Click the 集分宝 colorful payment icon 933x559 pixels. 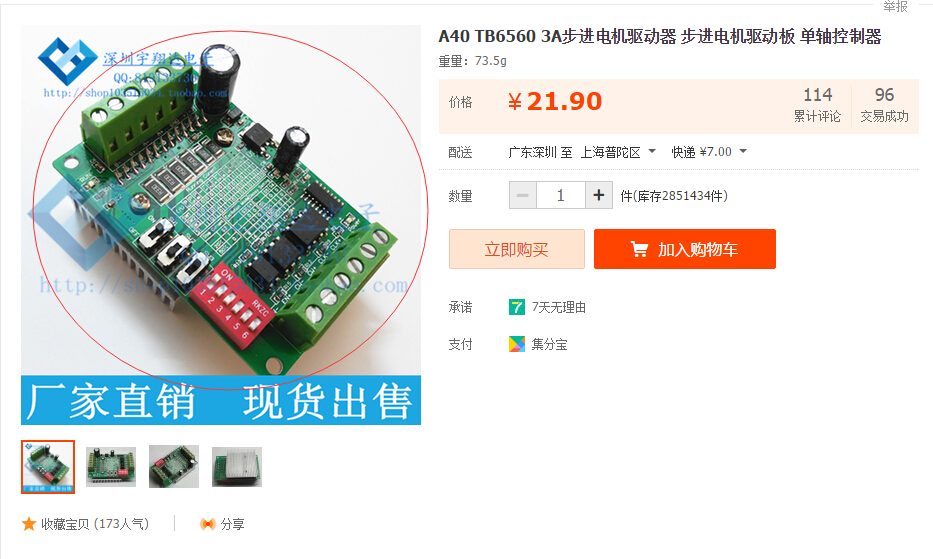pos(516,344)
